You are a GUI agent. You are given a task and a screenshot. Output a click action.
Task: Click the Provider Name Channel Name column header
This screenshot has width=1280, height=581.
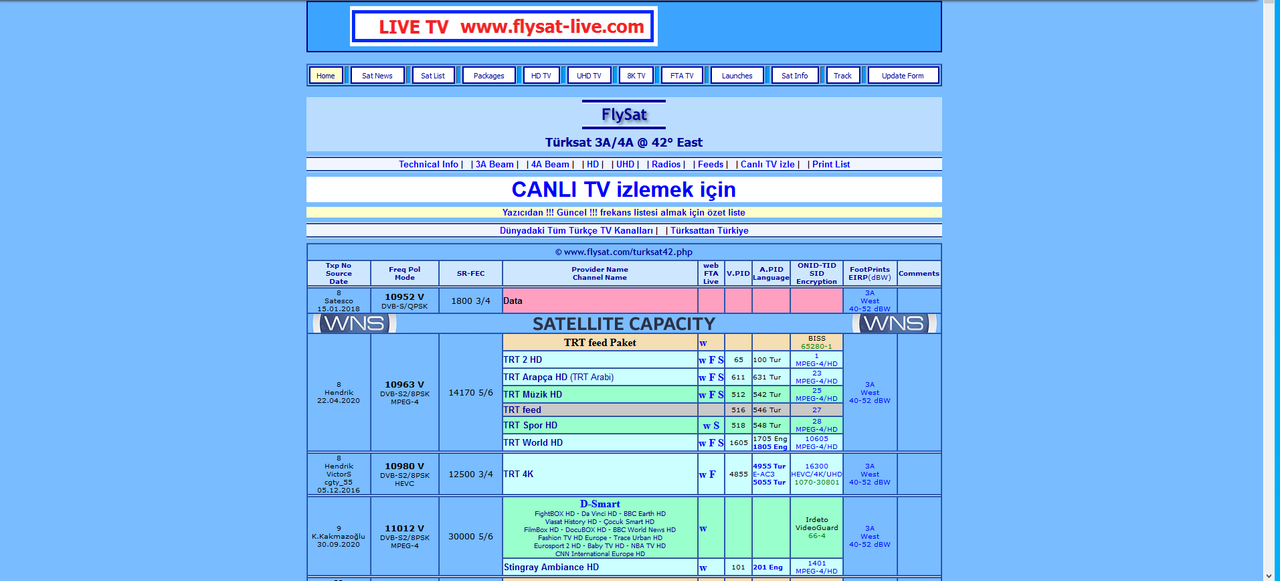click(x=600, y=273)
